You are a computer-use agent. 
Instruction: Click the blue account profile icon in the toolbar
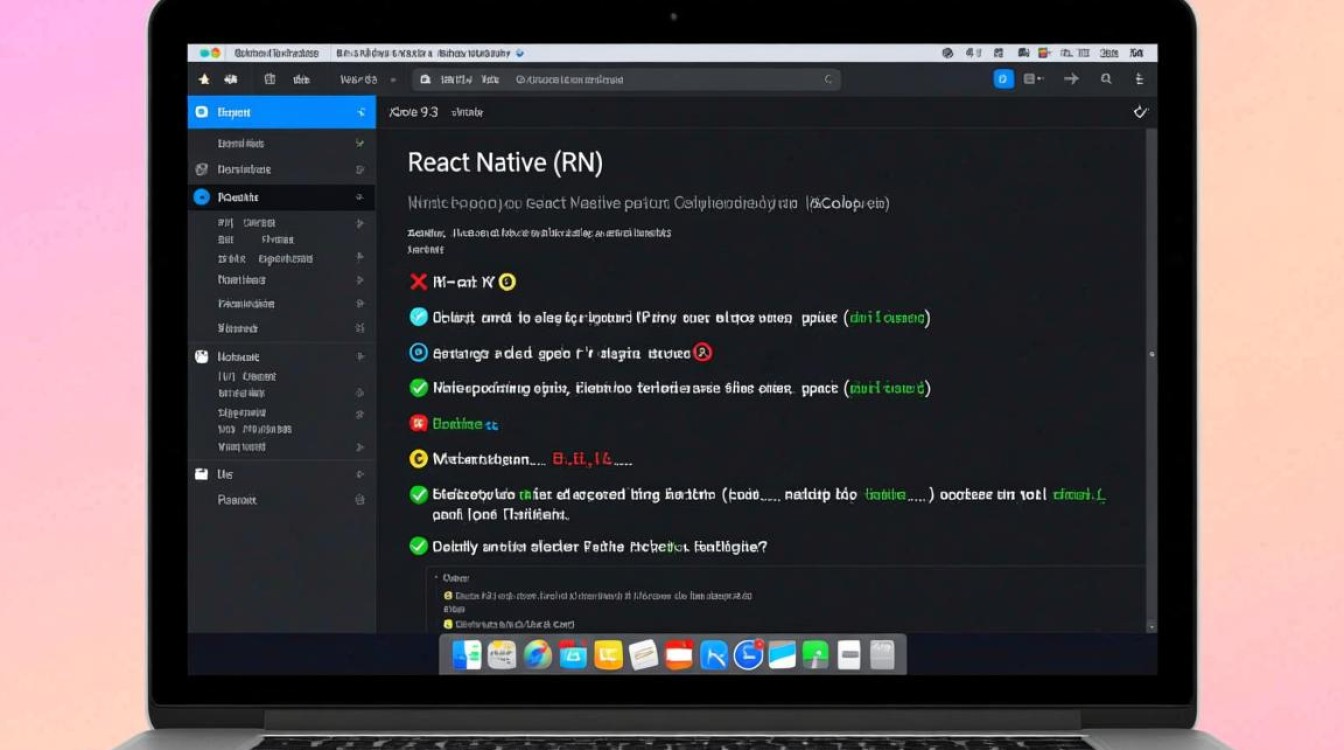tap(1003, 79)
